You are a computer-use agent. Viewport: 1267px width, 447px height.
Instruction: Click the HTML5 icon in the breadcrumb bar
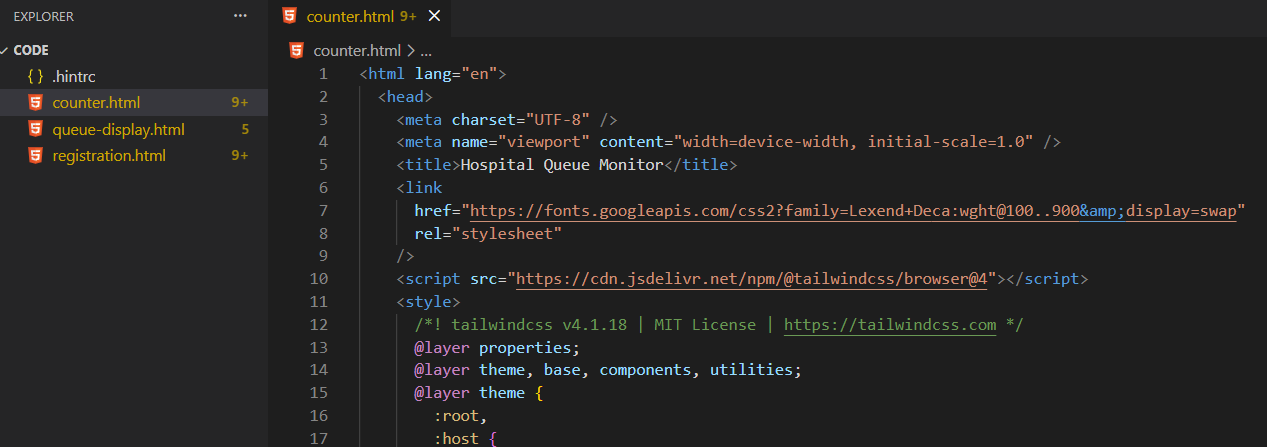[297, 50]
